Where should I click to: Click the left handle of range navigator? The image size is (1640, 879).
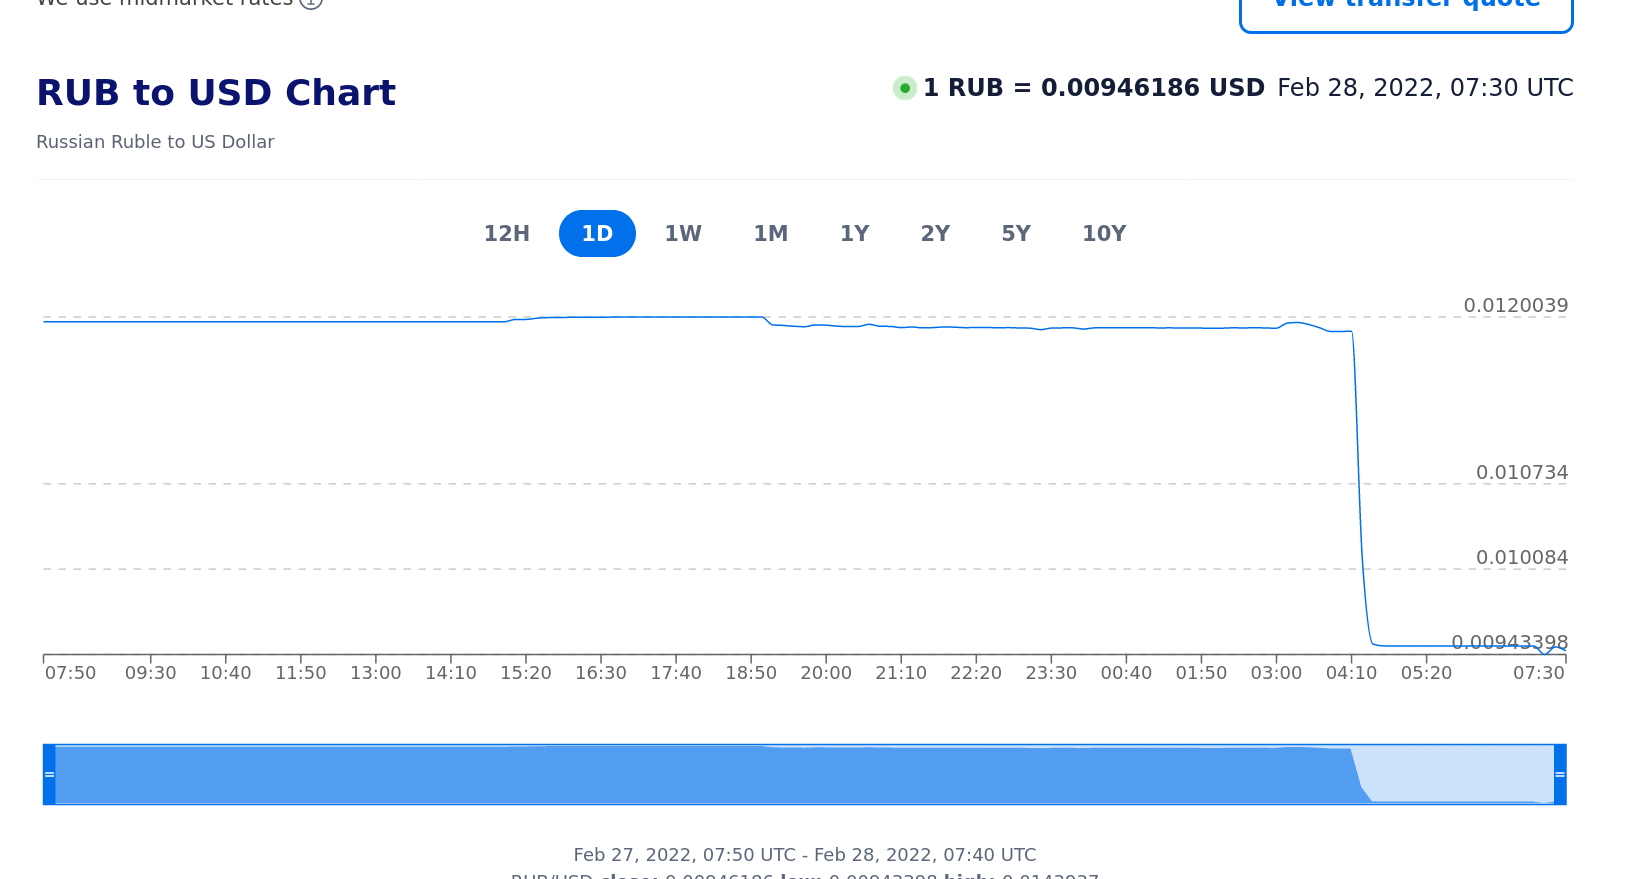coord(49,774)
